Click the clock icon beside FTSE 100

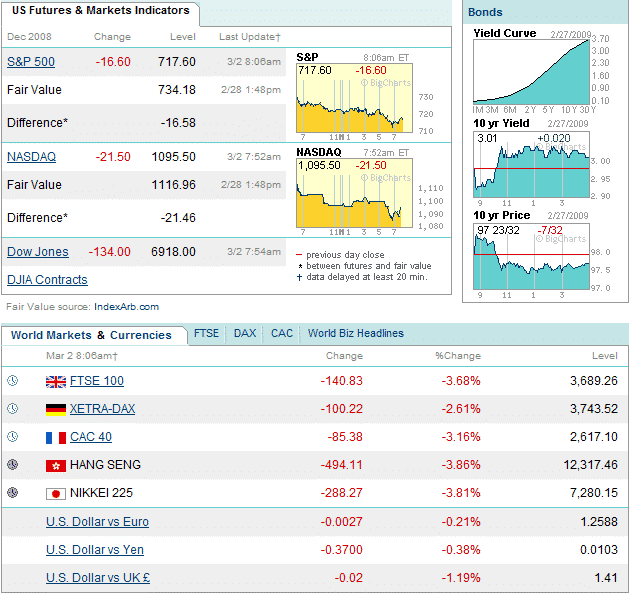[13, 381]
